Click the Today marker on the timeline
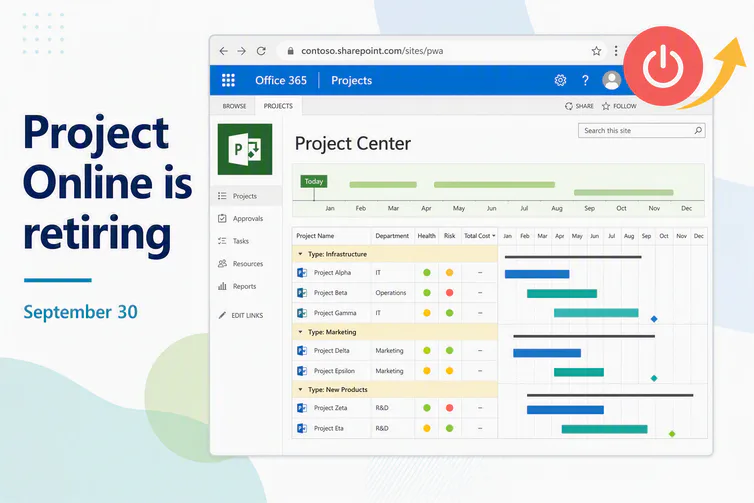Viewport: 754px width, 503px height. (314, 181)
